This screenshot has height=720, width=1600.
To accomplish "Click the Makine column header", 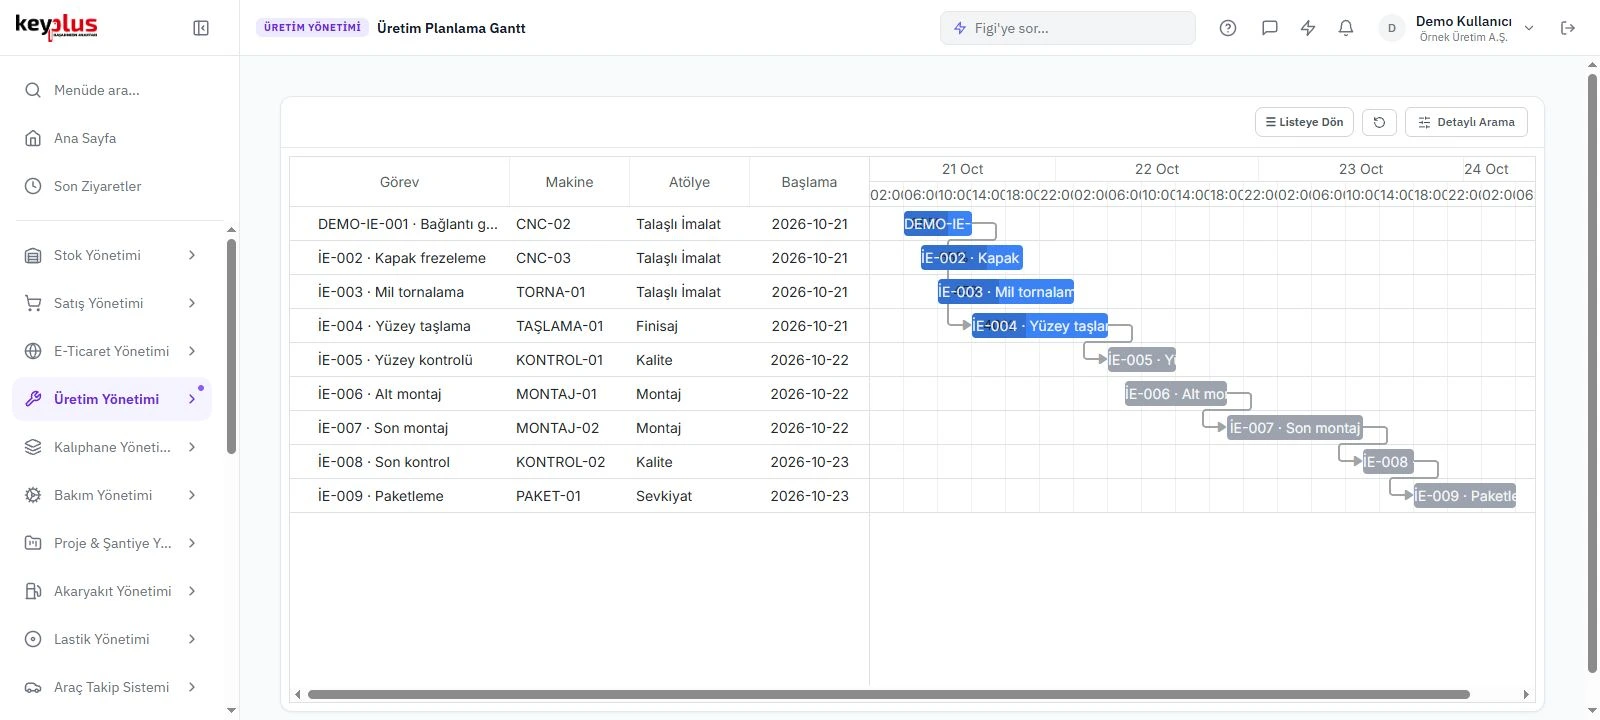I will [569, 182].
